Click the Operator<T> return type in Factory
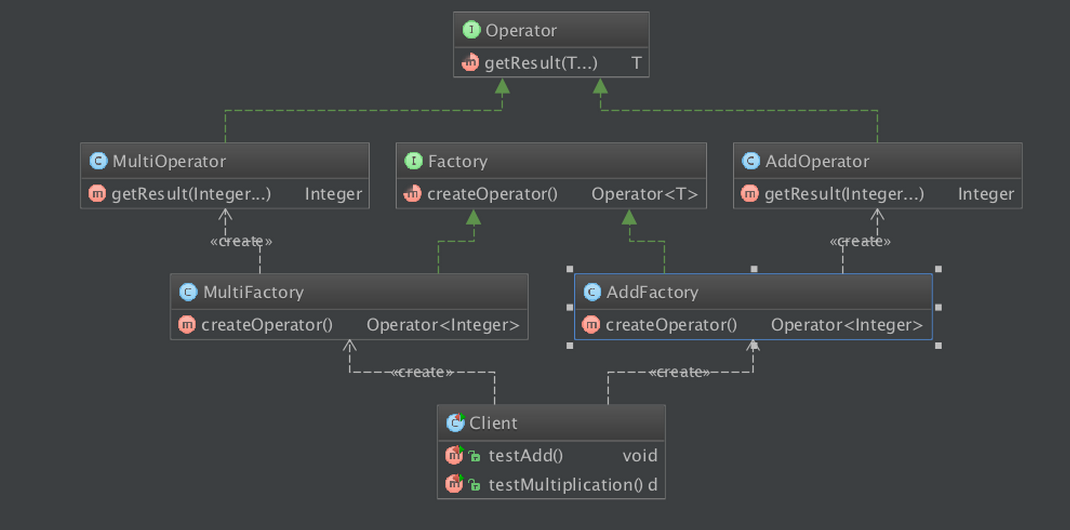This screenshot has width=1070, height=530. point(644,194)
